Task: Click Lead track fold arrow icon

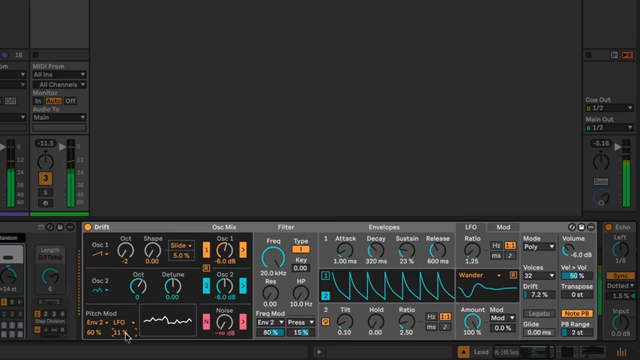Action: [463, 352]
